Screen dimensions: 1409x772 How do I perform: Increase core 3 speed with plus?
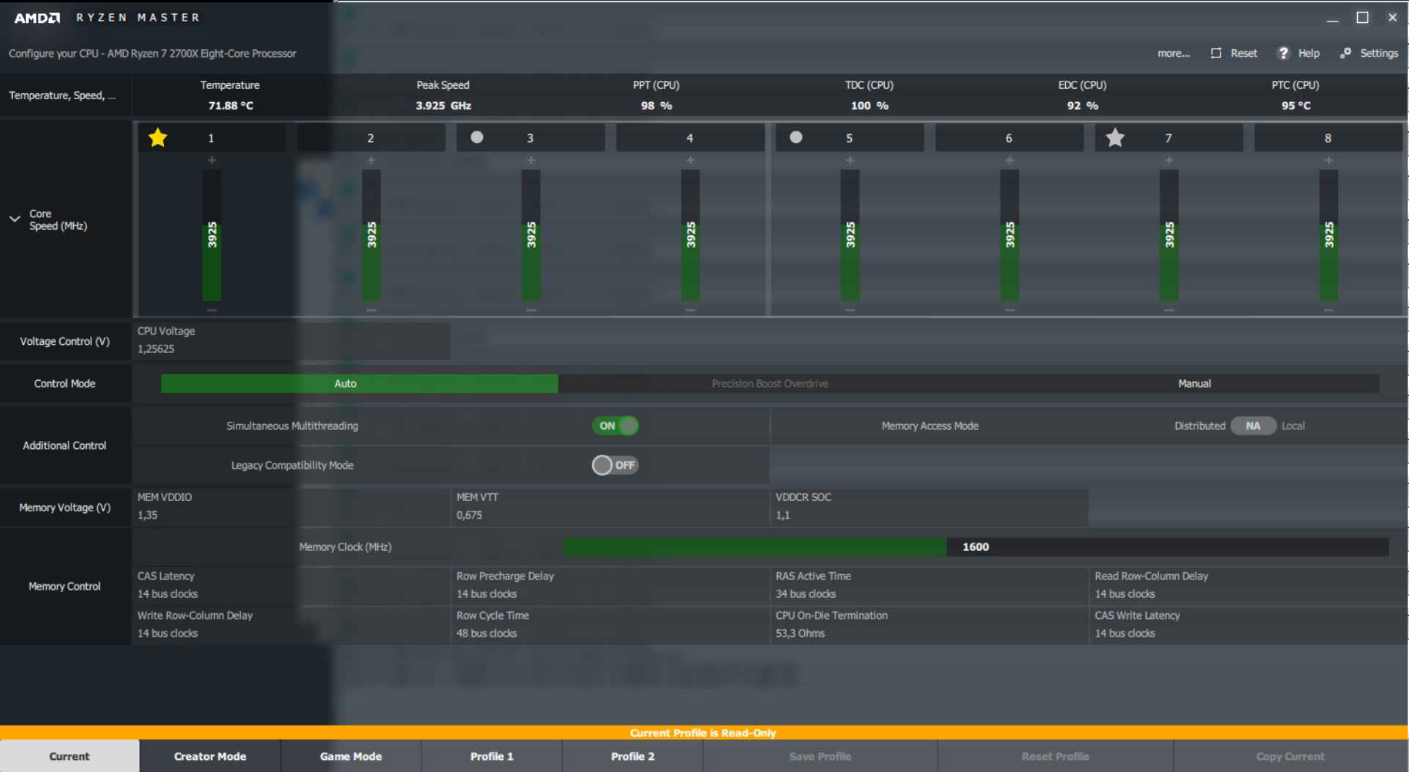tap(530, 160)
